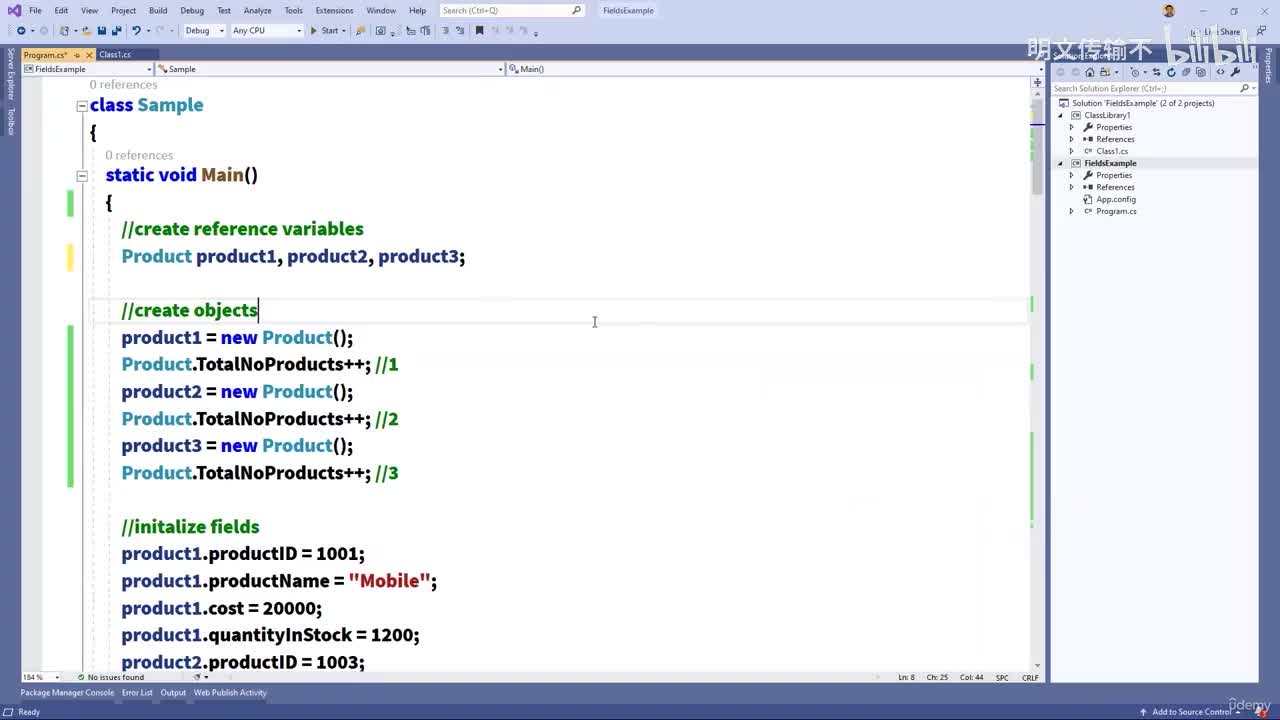Viewport: 1280px width, 720px height.
Task: Click the magnifier in the Quick Launch search
Action: (577, 11)
